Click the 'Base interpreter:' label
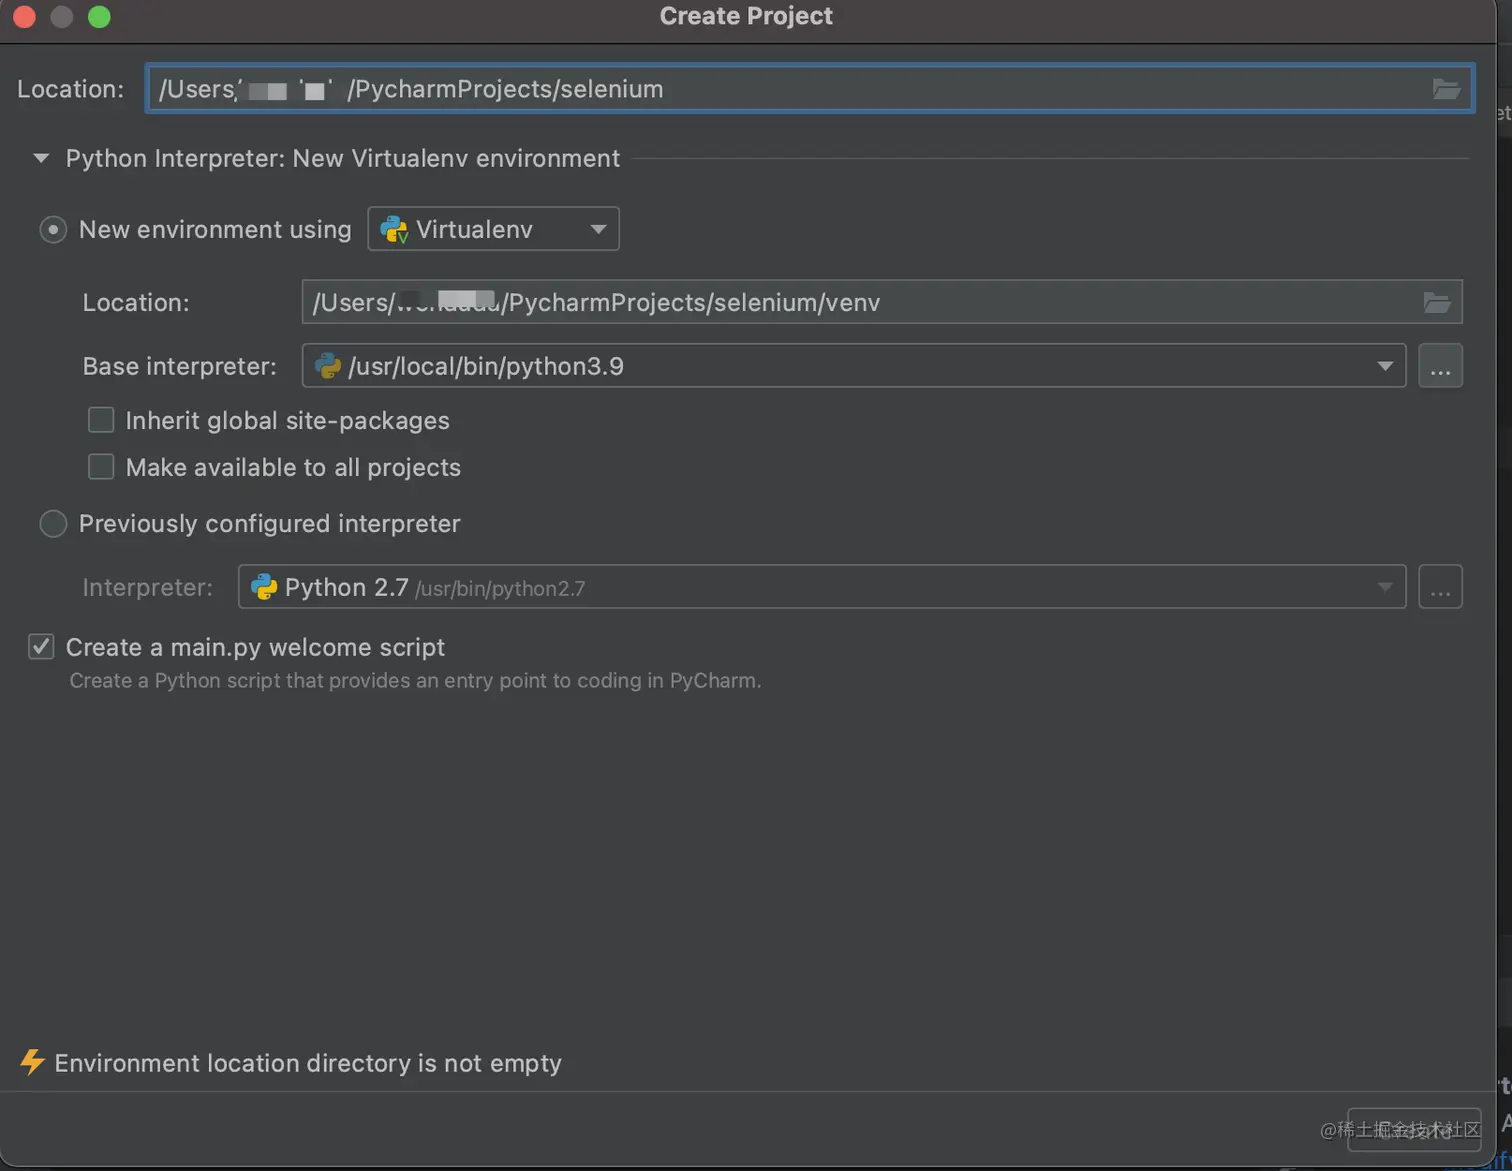This screenshot has width=1512, height=1171. 180,366
